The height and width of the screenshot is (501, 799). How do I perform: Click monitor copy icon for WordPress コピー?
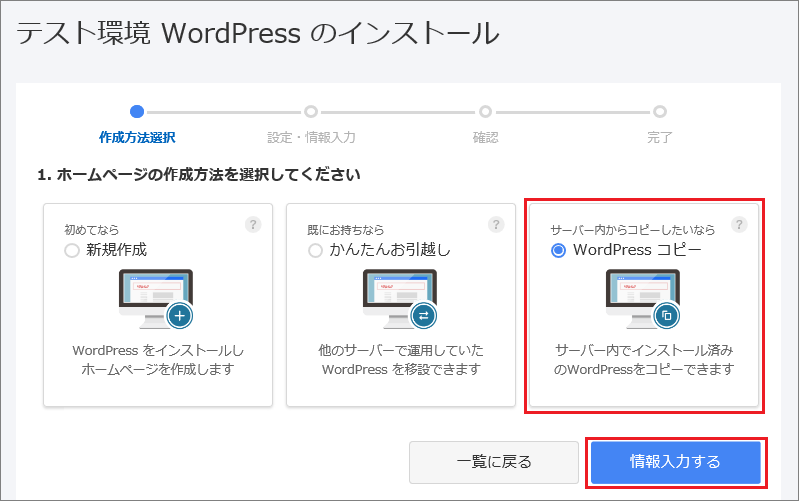point(643,299)
